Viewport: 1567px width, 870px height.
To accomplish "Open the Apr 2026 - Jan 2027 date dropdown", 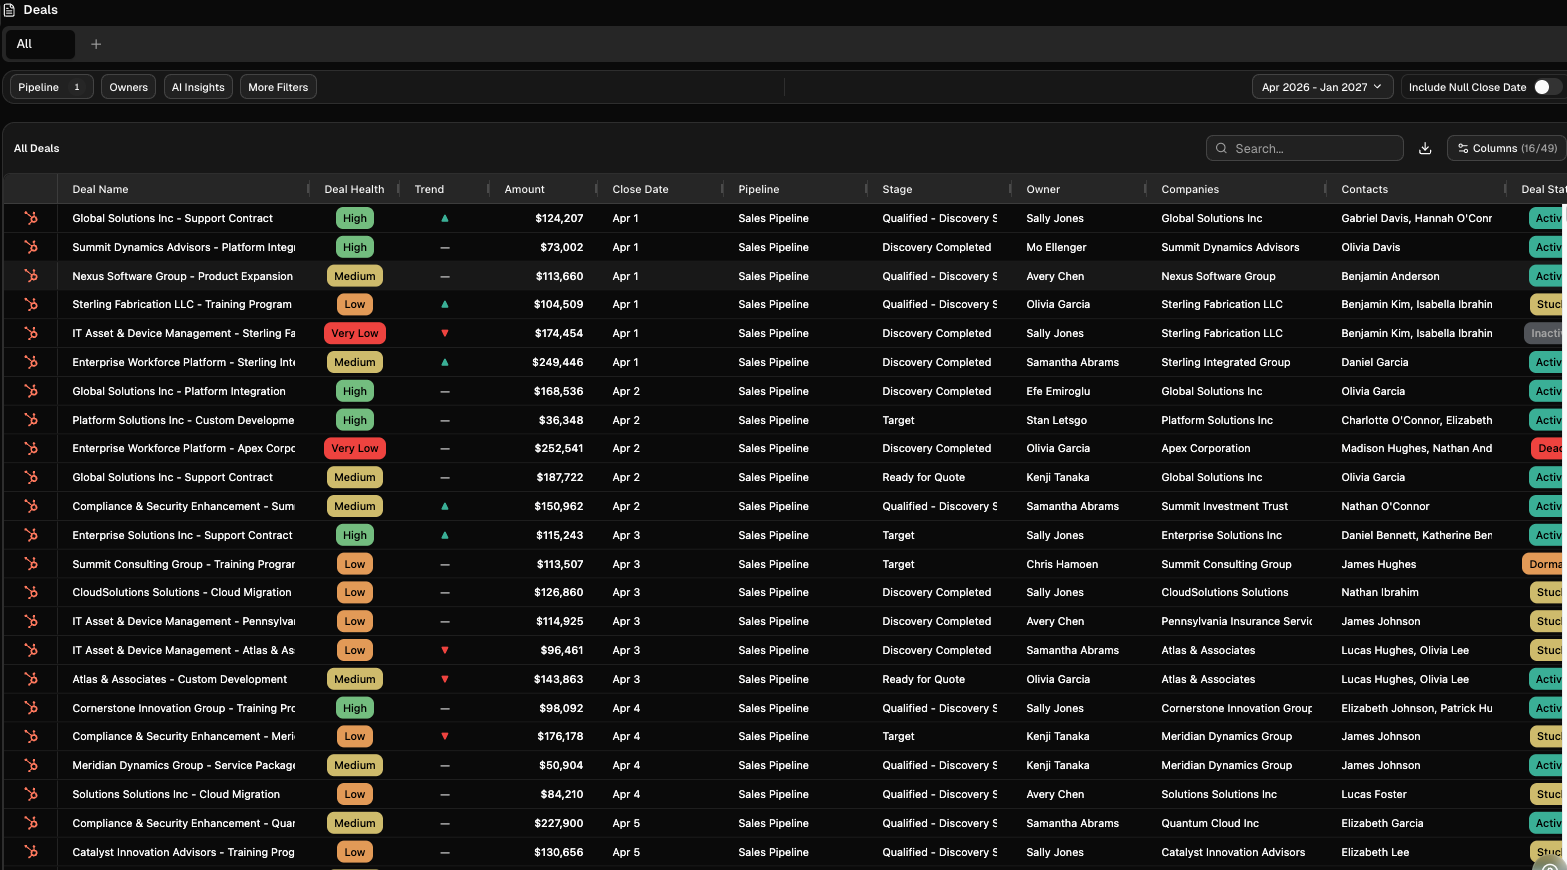I will (x=1321, y=87).
